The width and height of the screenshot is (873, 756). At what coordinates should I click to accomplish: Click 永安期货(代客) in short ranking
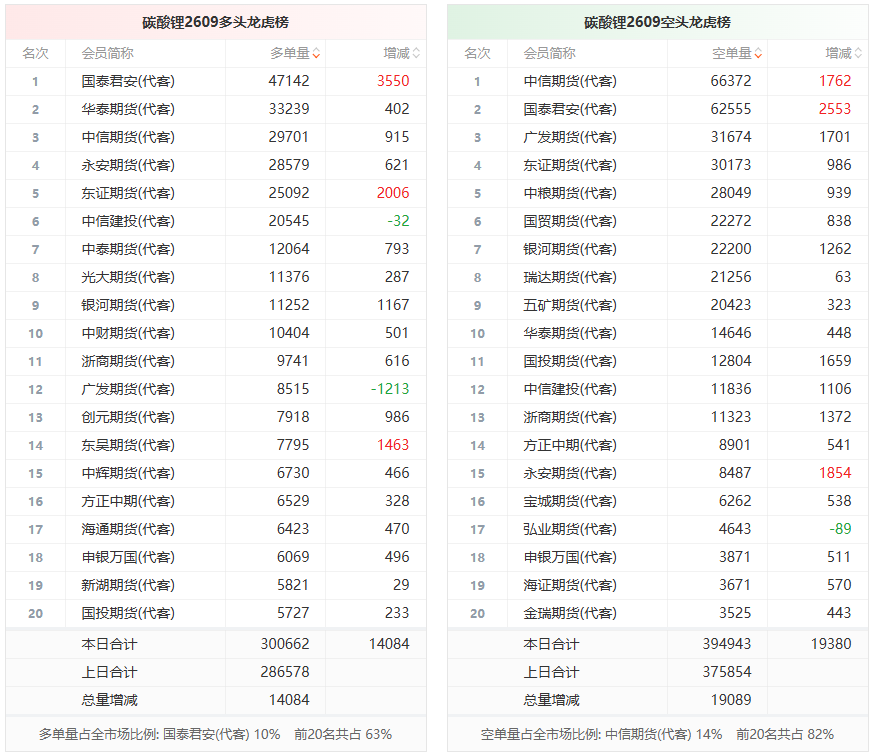coord(570,473)
